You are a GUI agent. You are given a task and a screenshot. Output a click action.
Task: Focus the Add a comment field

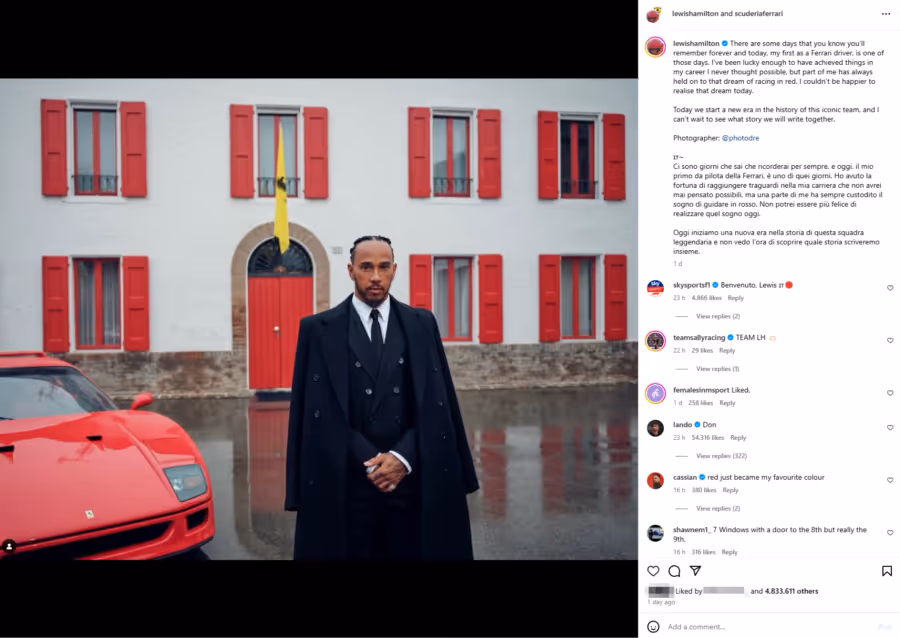(x=769, y=627)
